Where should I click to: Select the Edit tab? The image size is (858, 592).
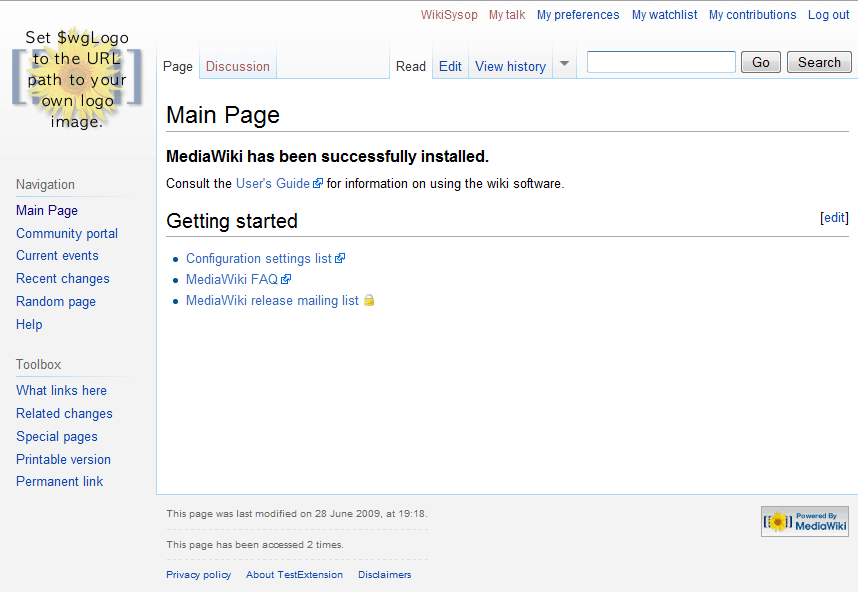point(450,66)
